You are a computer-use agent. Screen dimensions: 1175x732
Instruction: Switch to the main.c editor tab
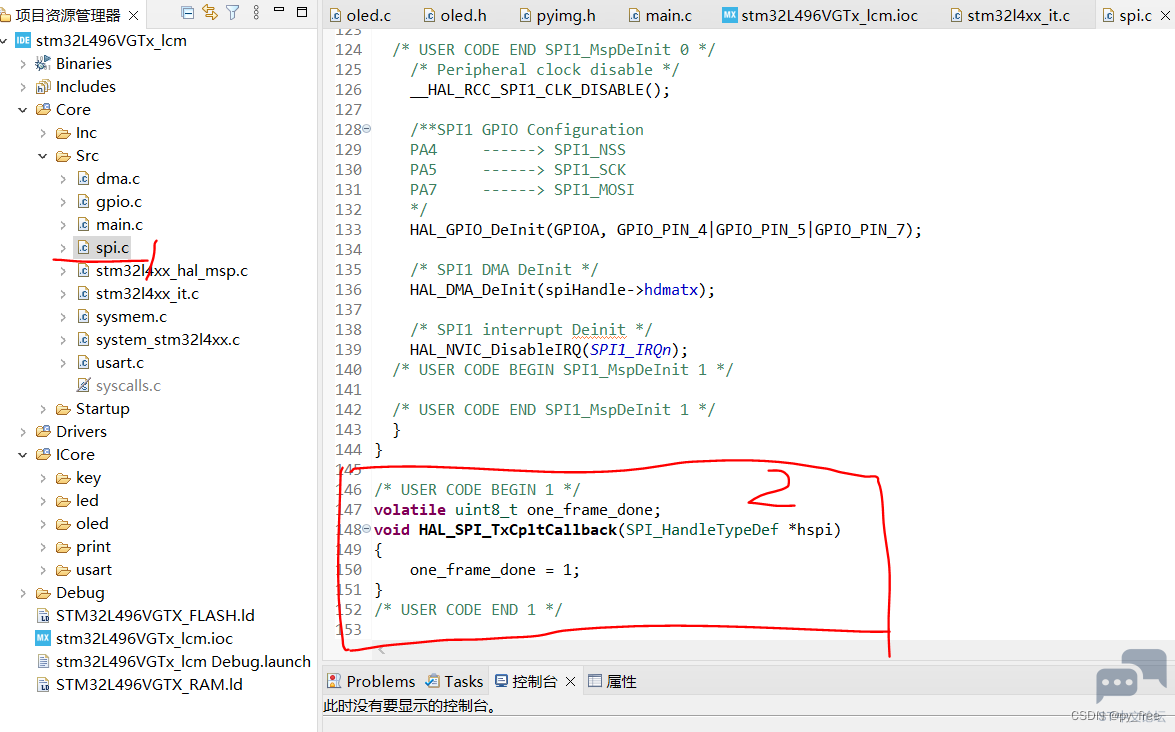click(x=660, y=15)
